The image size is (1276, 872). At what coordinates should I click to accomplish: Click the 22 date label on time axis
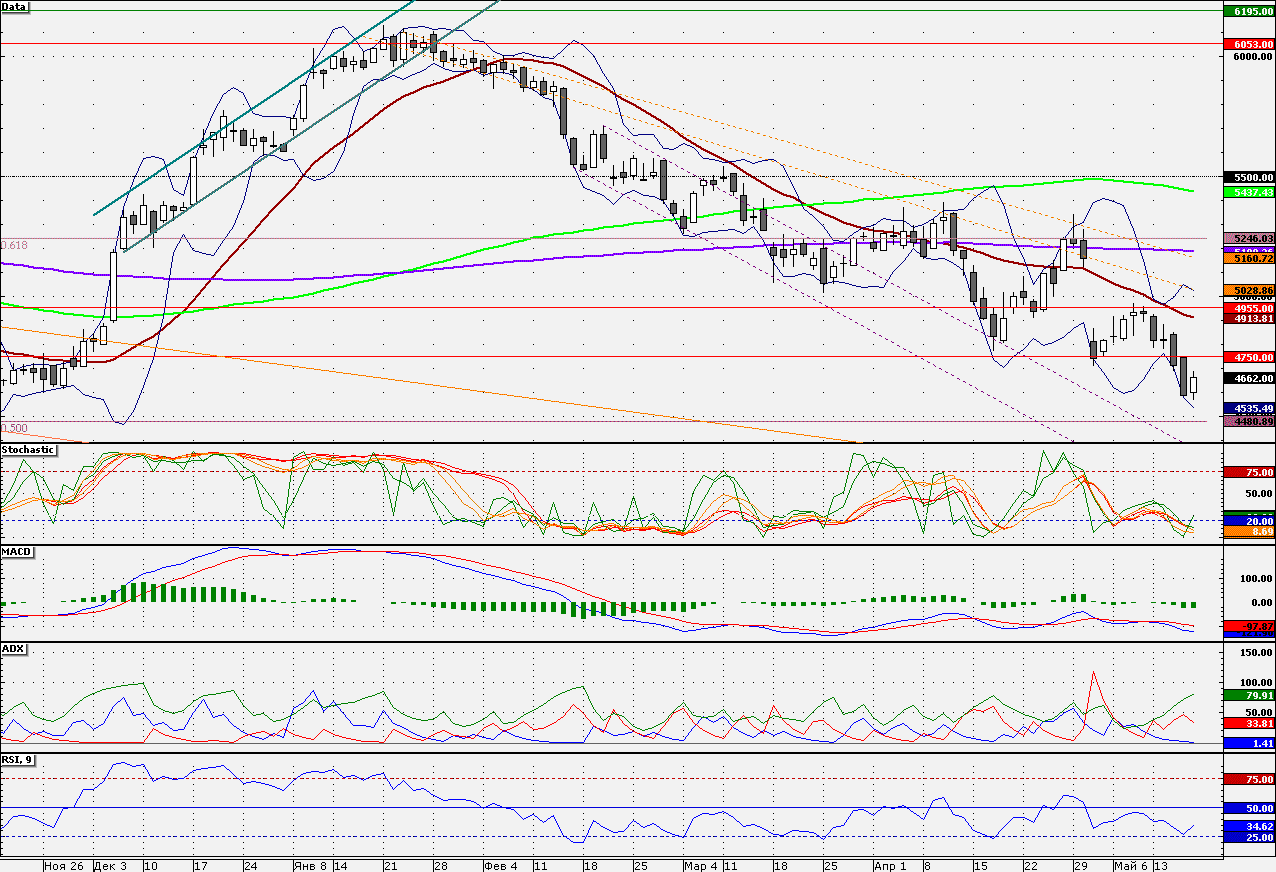click(1029, 865)
